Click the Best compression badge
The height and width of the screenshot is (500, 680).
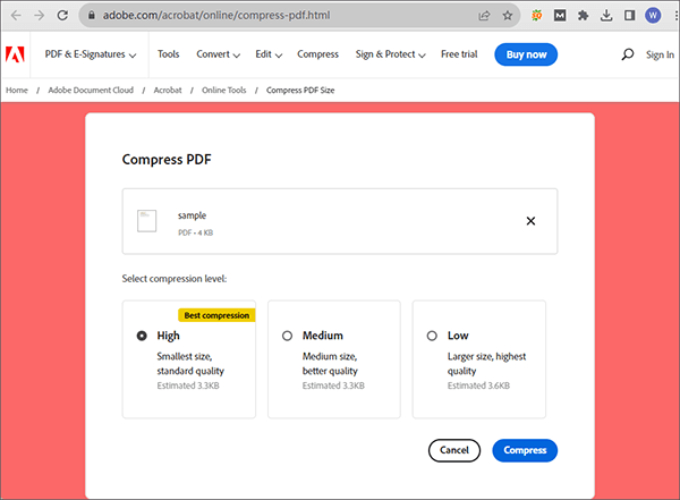[216, 315]
